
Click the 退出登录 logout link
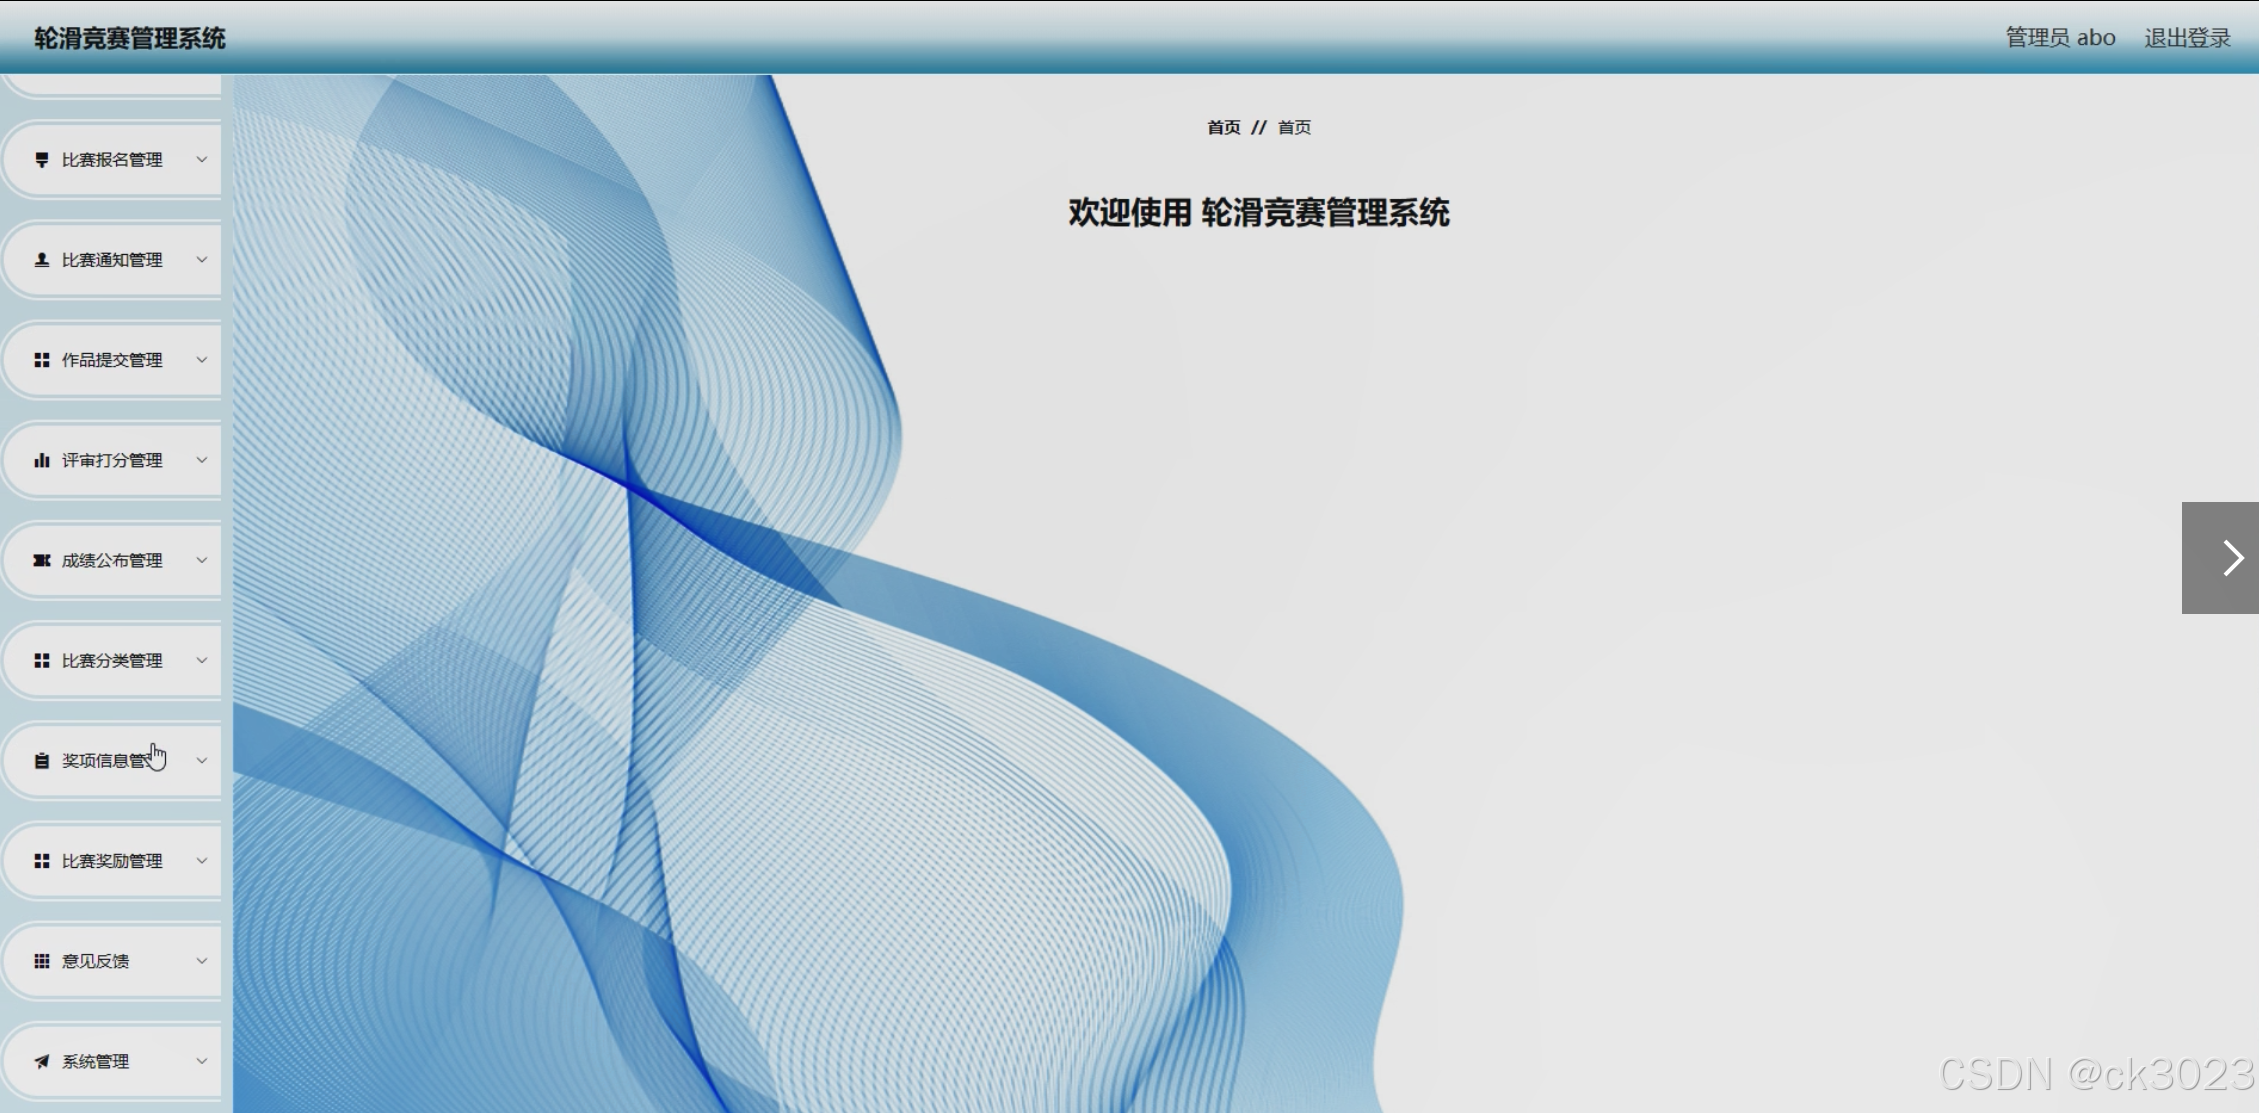point(2187,38)
